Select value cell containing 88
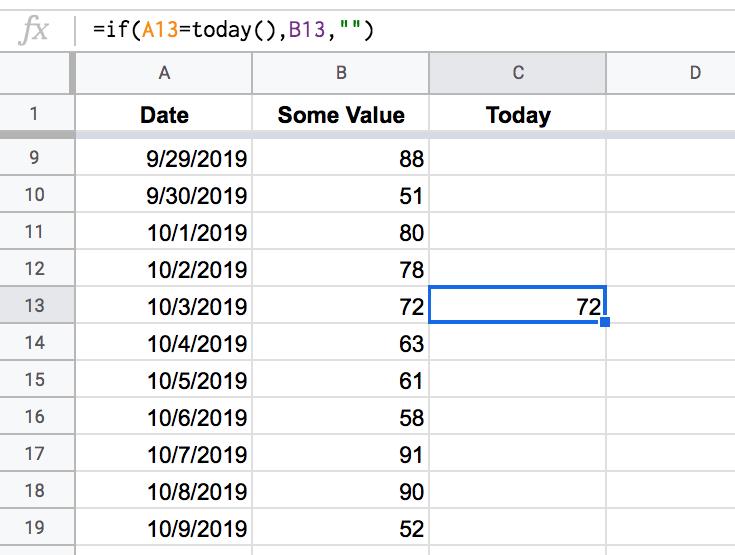The width and height of the screenshot is (735, 555). pos(341,158)
